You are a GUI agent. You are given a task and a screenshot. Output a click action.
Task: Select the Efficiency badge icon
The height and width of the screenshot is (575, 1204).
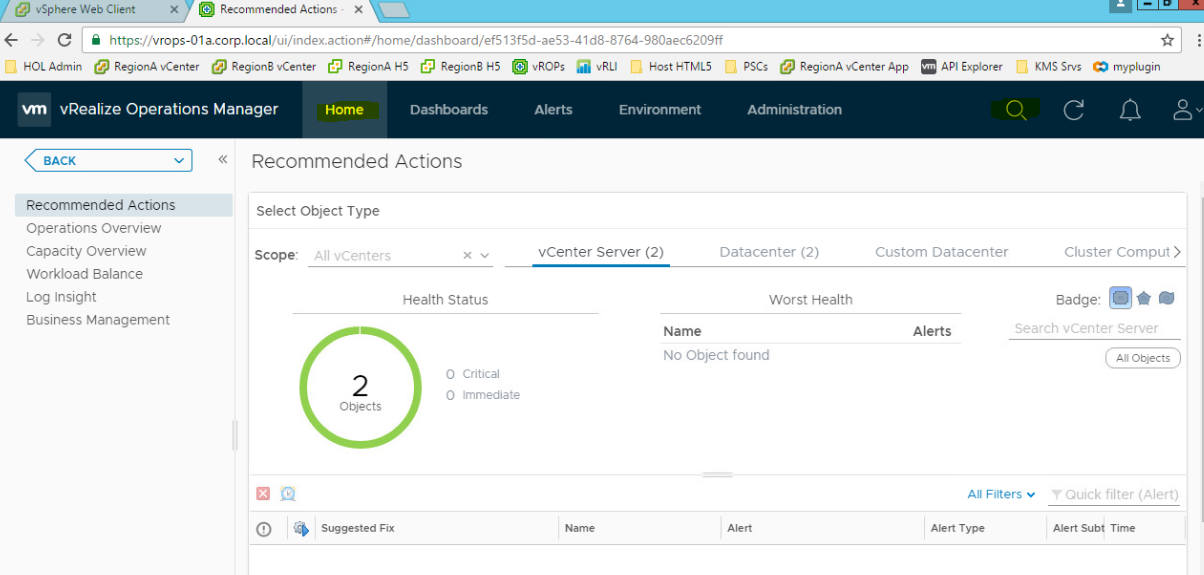(1166, 298)
